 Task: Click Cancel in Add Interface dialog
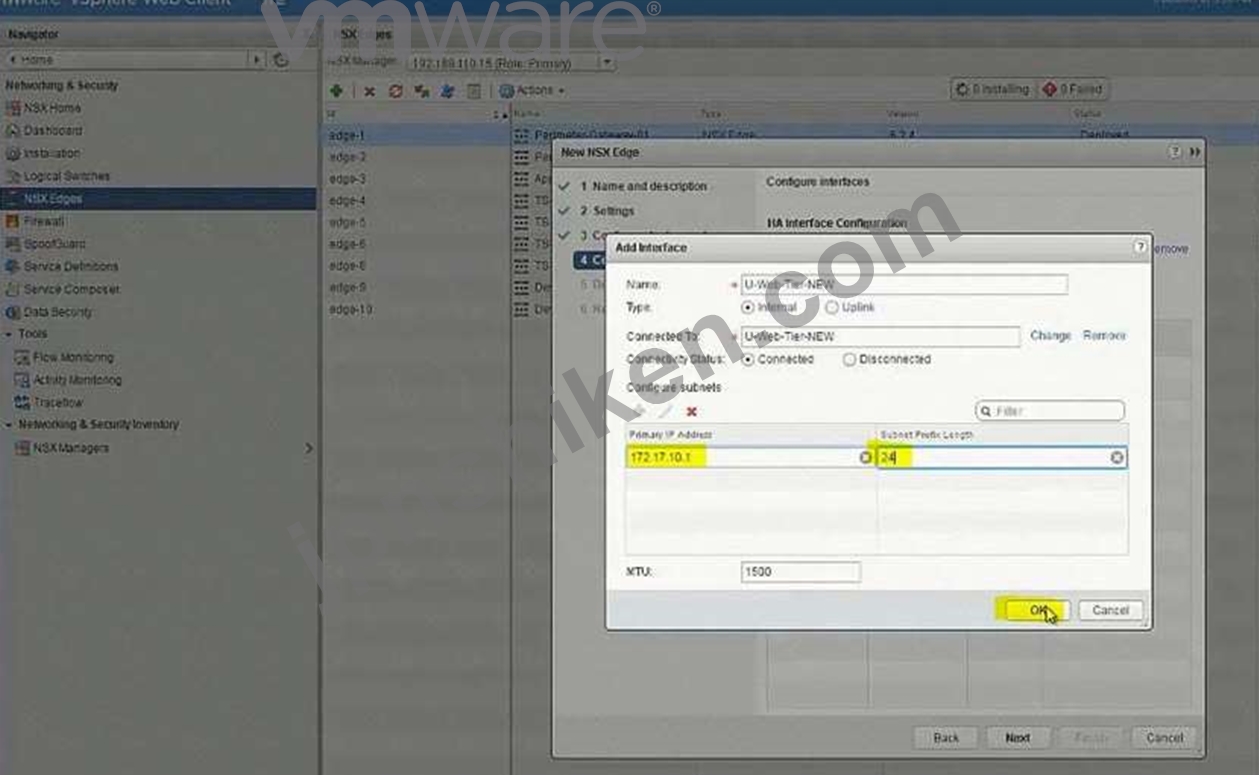click(x=1110, y=610)
